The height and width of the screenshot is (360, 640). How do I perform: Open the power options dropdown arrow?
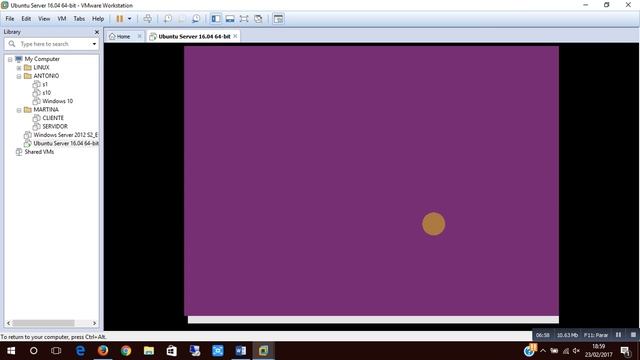click(x=129, y=19)
